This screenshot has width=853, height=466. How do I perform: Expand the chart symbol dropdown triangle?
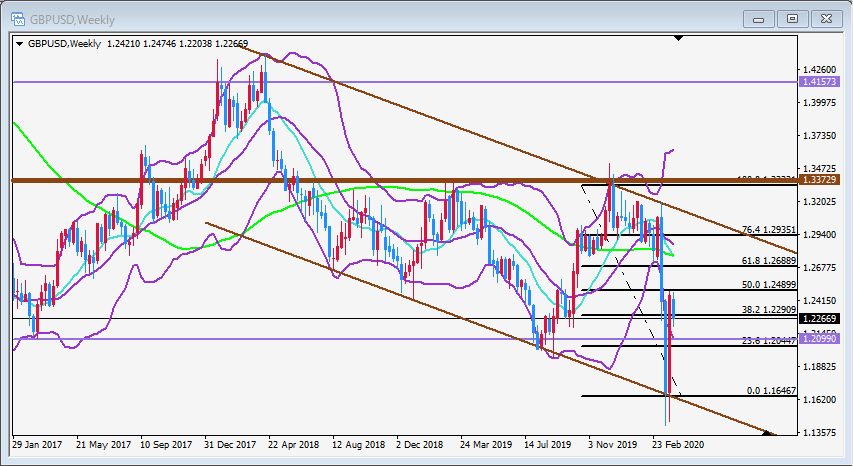[20, 44]
